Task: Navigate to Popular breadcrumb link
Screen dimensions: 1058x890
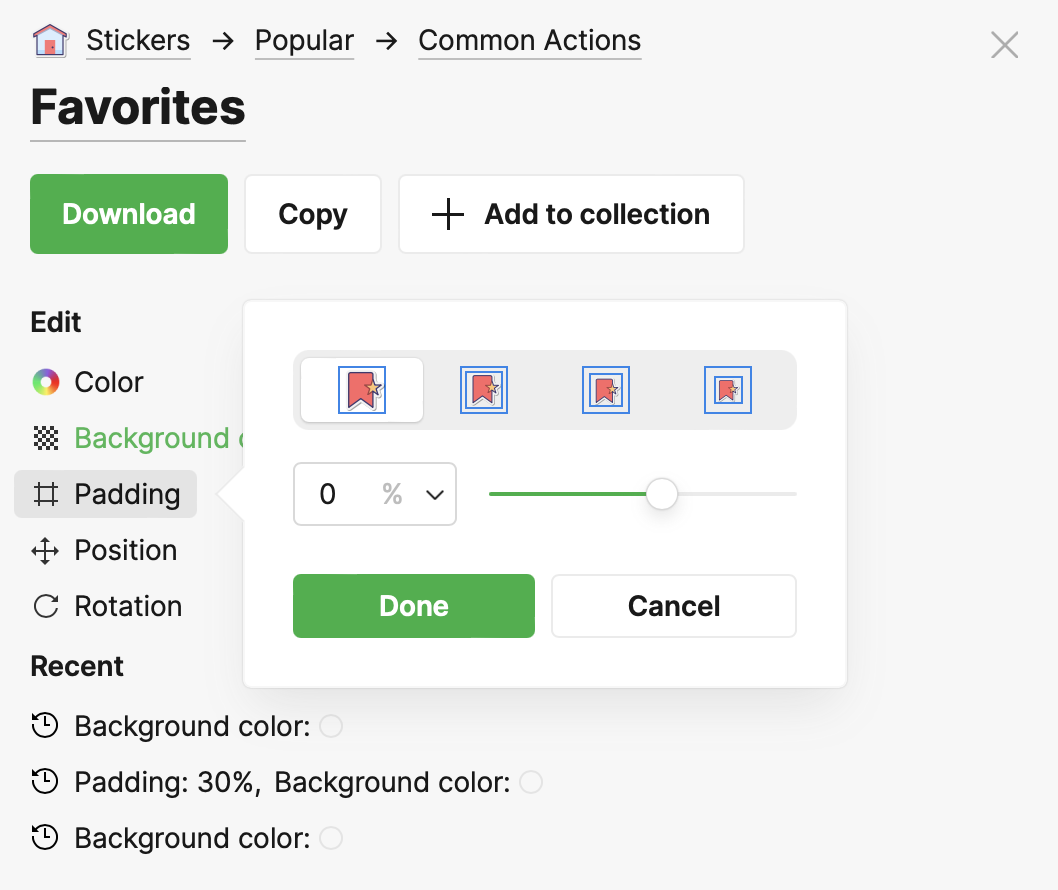Action: (304, 41)
